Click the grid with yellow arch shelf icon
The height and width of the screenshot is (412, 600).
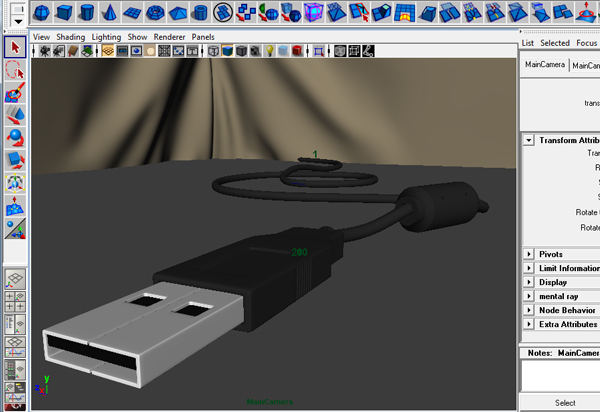(x=404, y=12)
